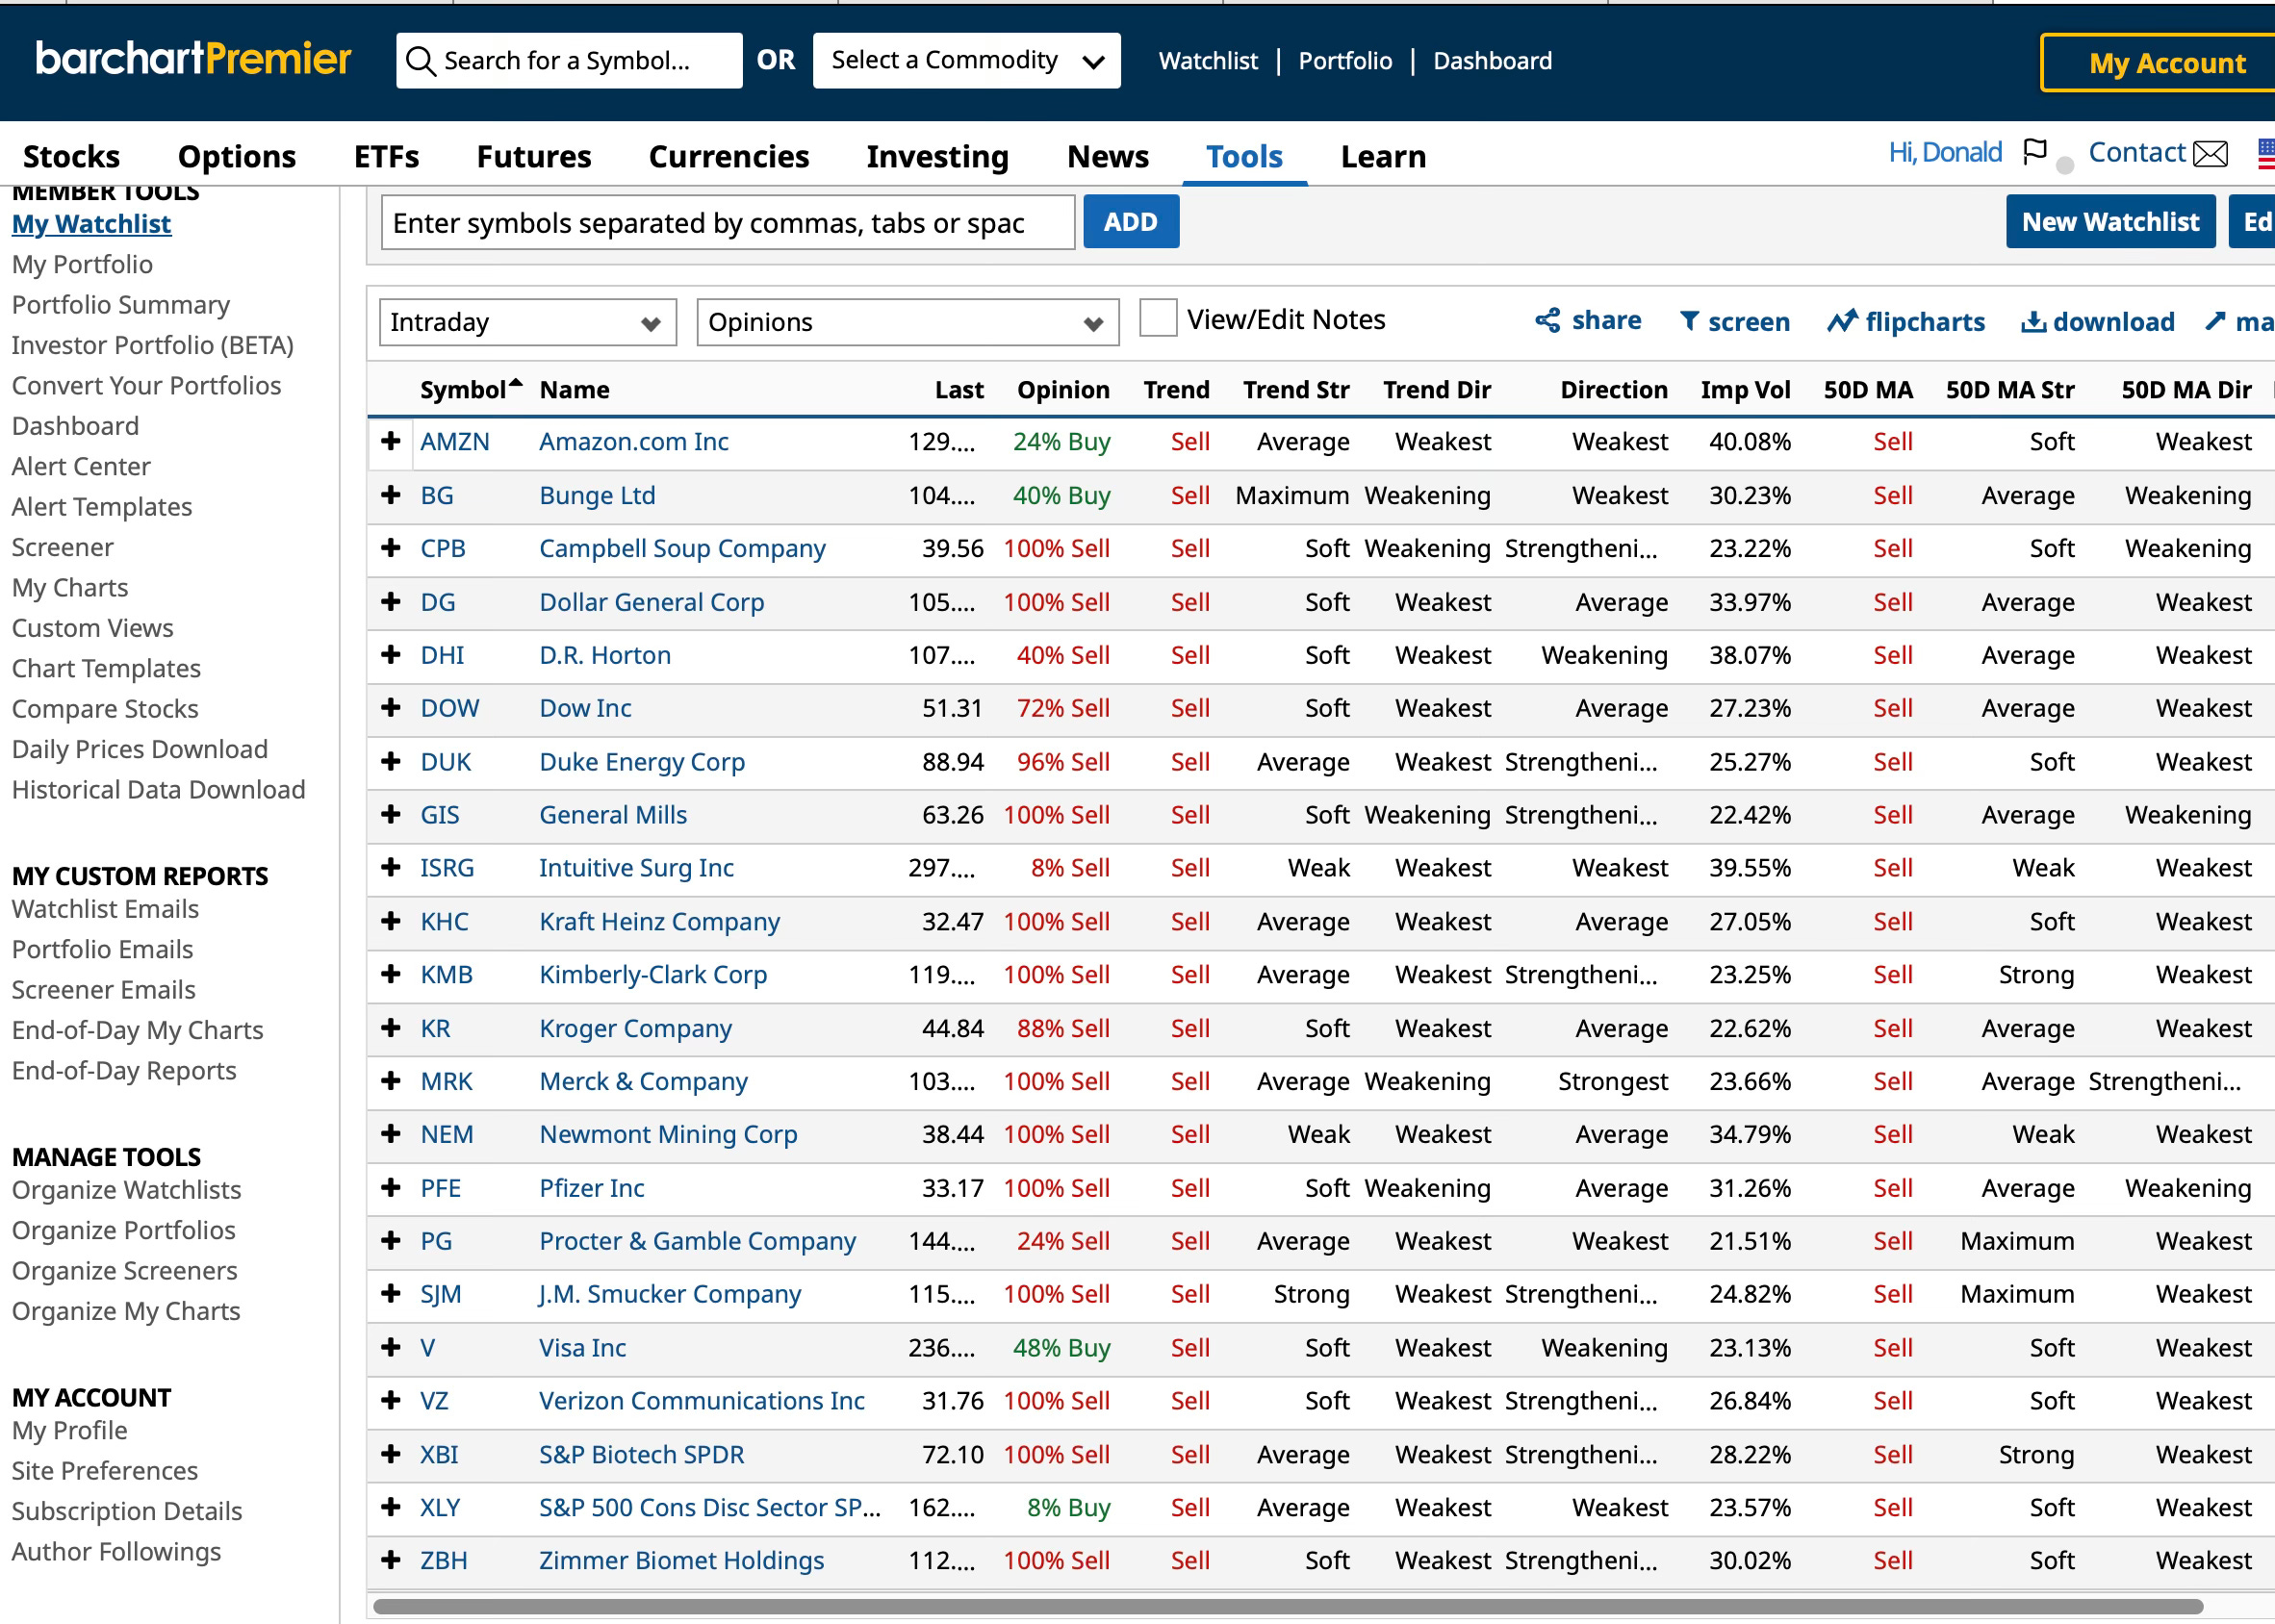Expand the ZBH row plus icon

[391, 1561]
